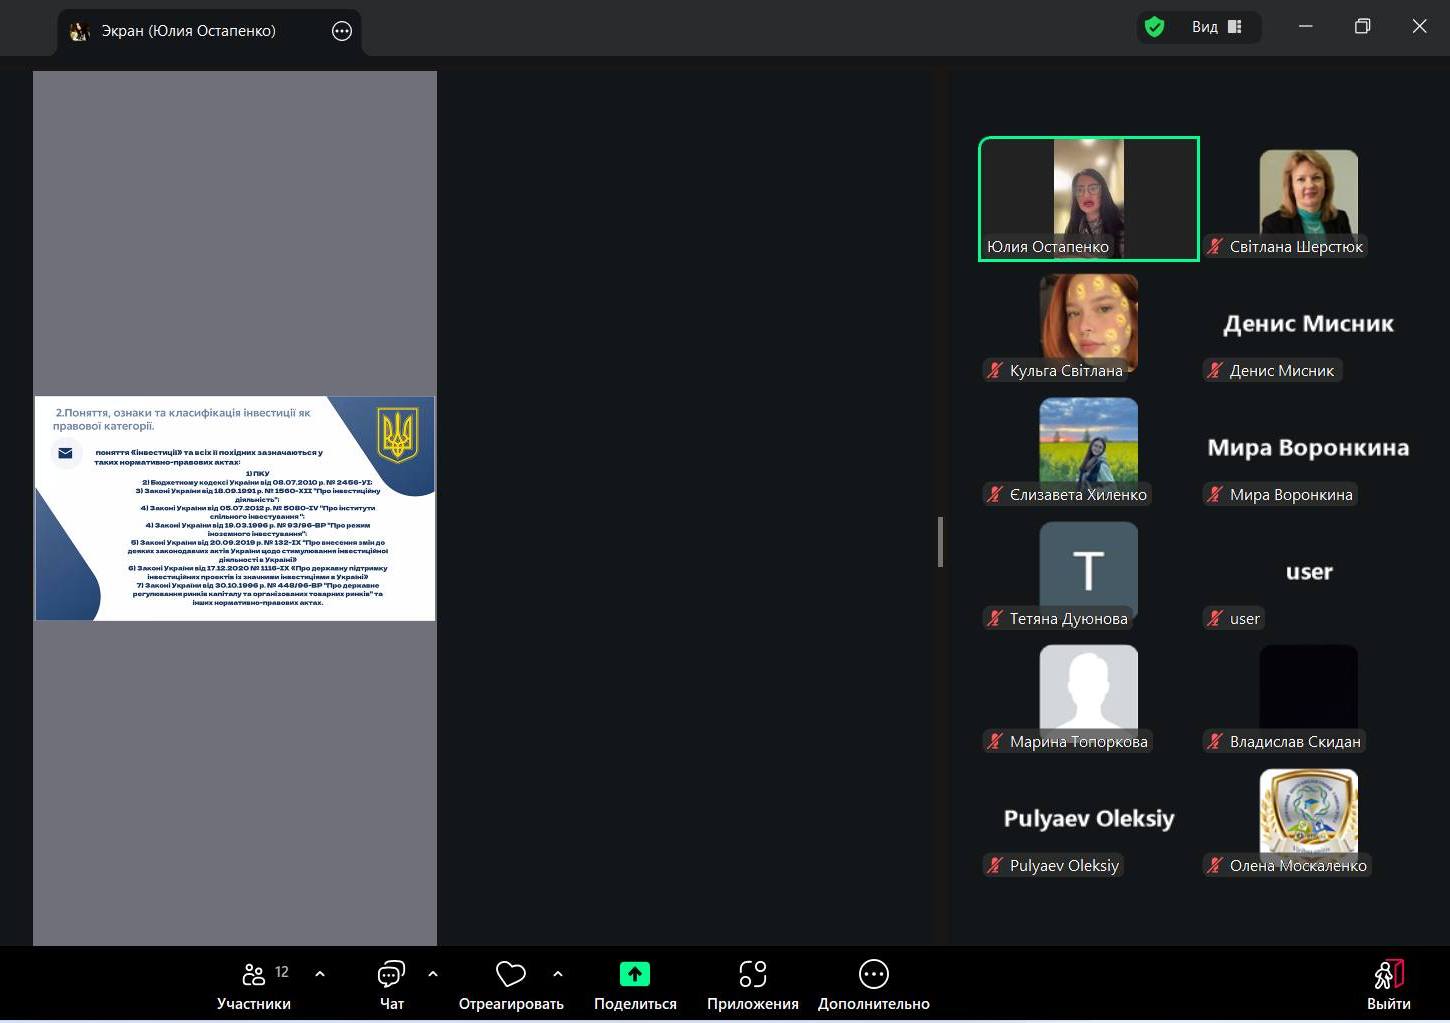Expand the Participants options chevron

(320, 973)
